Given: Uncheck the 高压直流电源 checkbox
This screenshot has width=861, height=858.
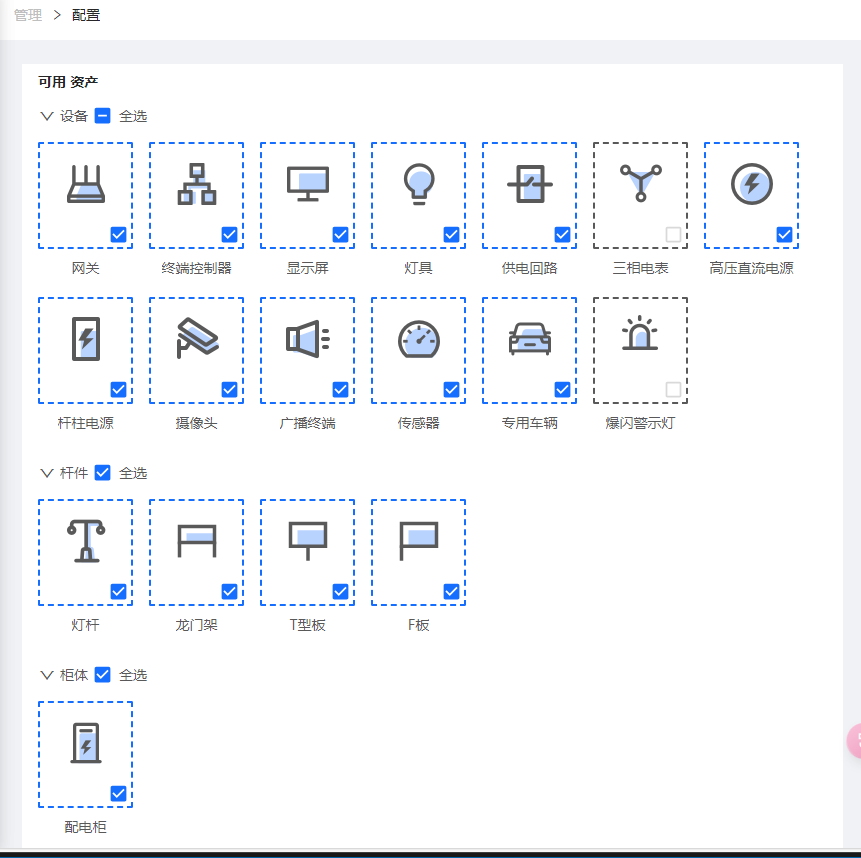Looking at the screenshot, I should pyautogui.click(x=784, y=234).
